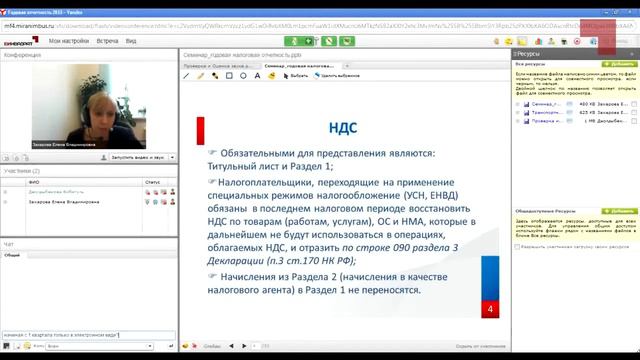640x360 pixels.
Task: Click the red circular record icon
Action: 577,41
